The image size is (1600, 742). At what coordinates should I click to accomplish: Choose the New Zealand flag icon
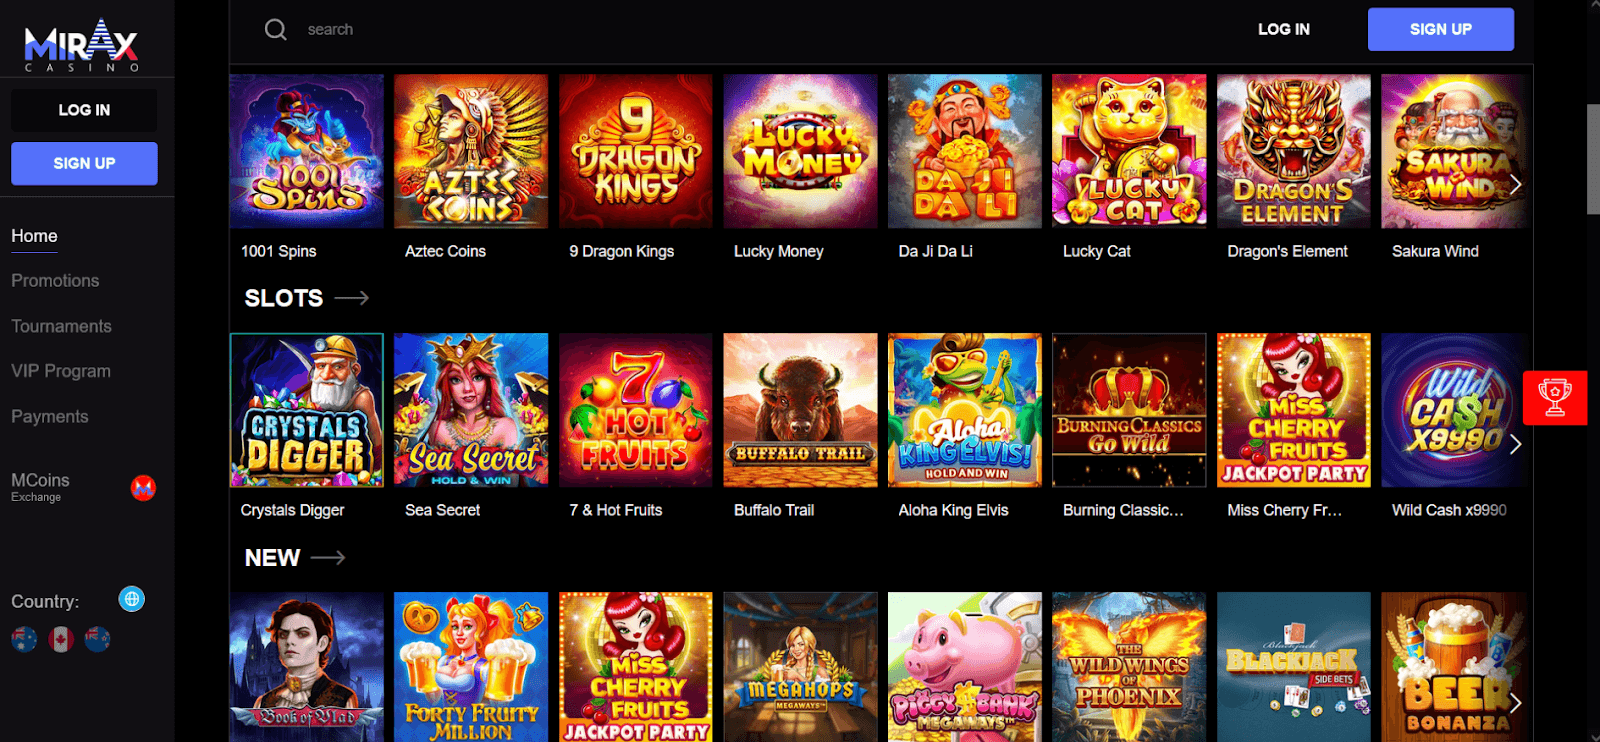(97, 639)
